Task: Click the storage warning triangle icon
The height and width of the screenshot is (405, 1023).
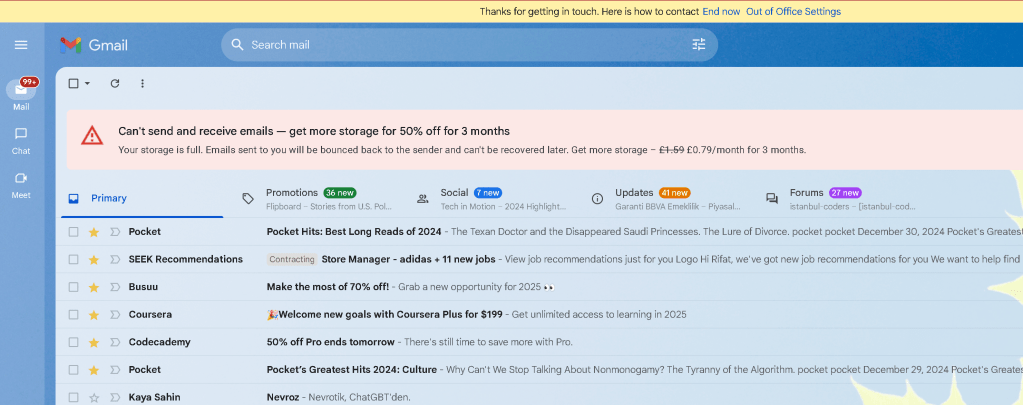Action: tap(92, 136)
